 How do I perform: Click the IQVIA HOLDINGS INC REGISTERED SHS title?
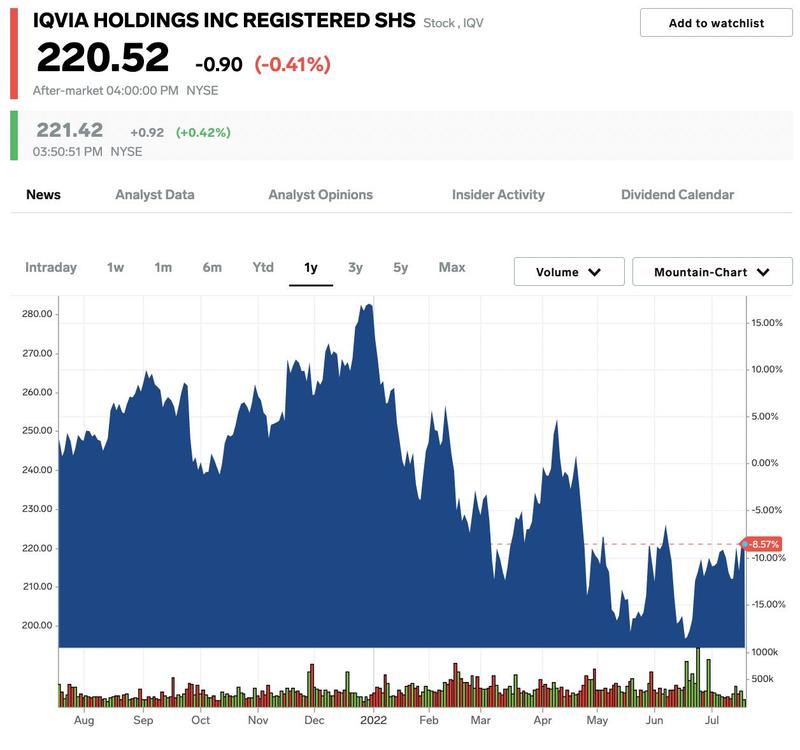[x=224, y=20]
